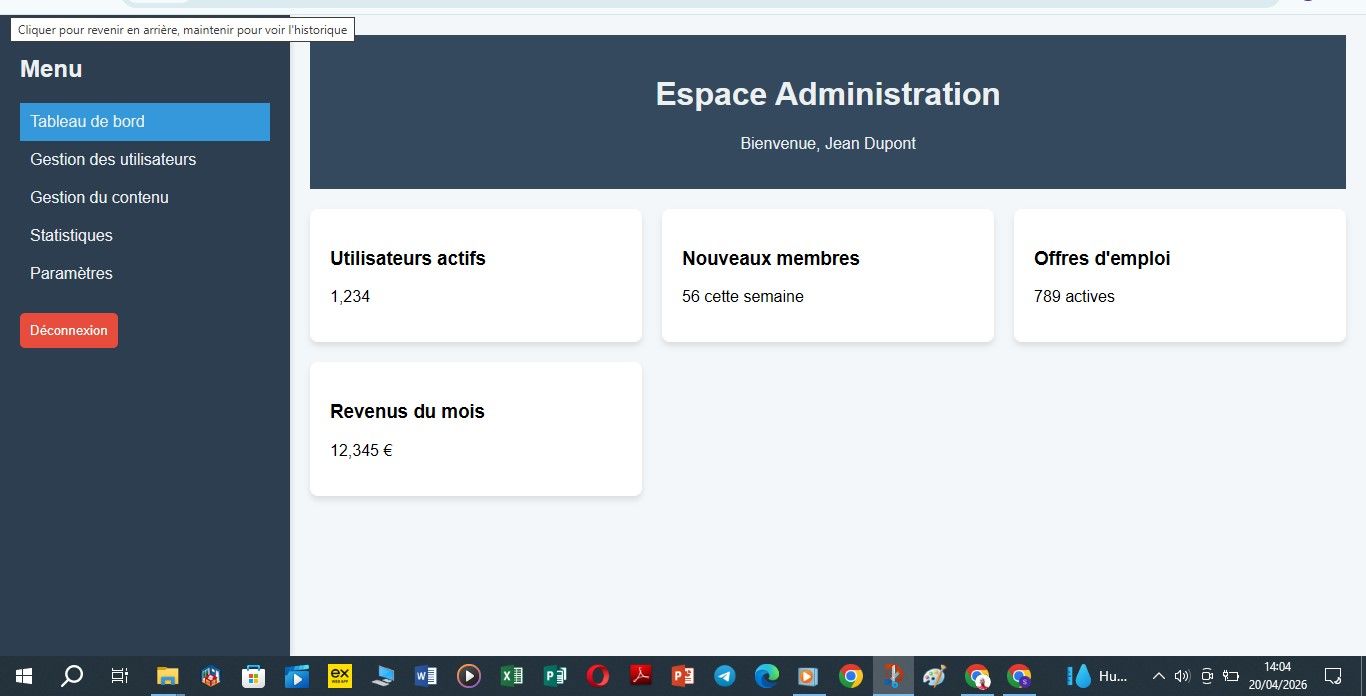Launch Microsoft Publisher from the taskbar
Screen dimensions: 1366x696
[554, 676]
